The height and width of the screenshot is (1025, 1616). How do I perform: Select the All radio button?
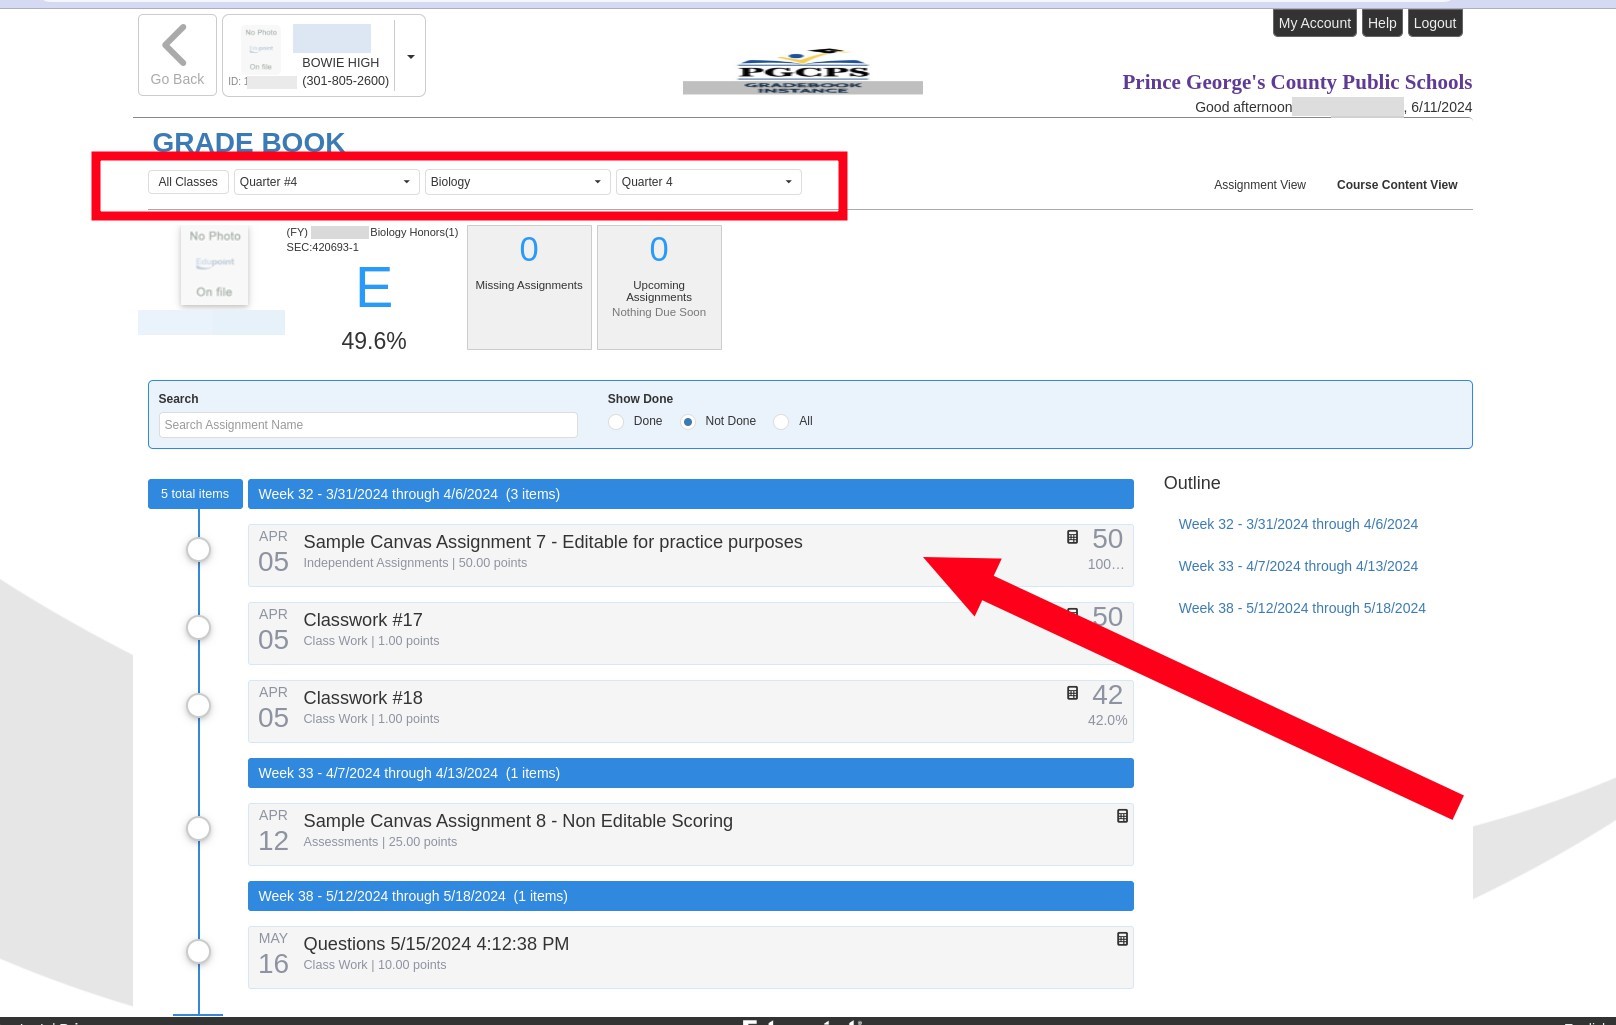[x=781, y=422]
